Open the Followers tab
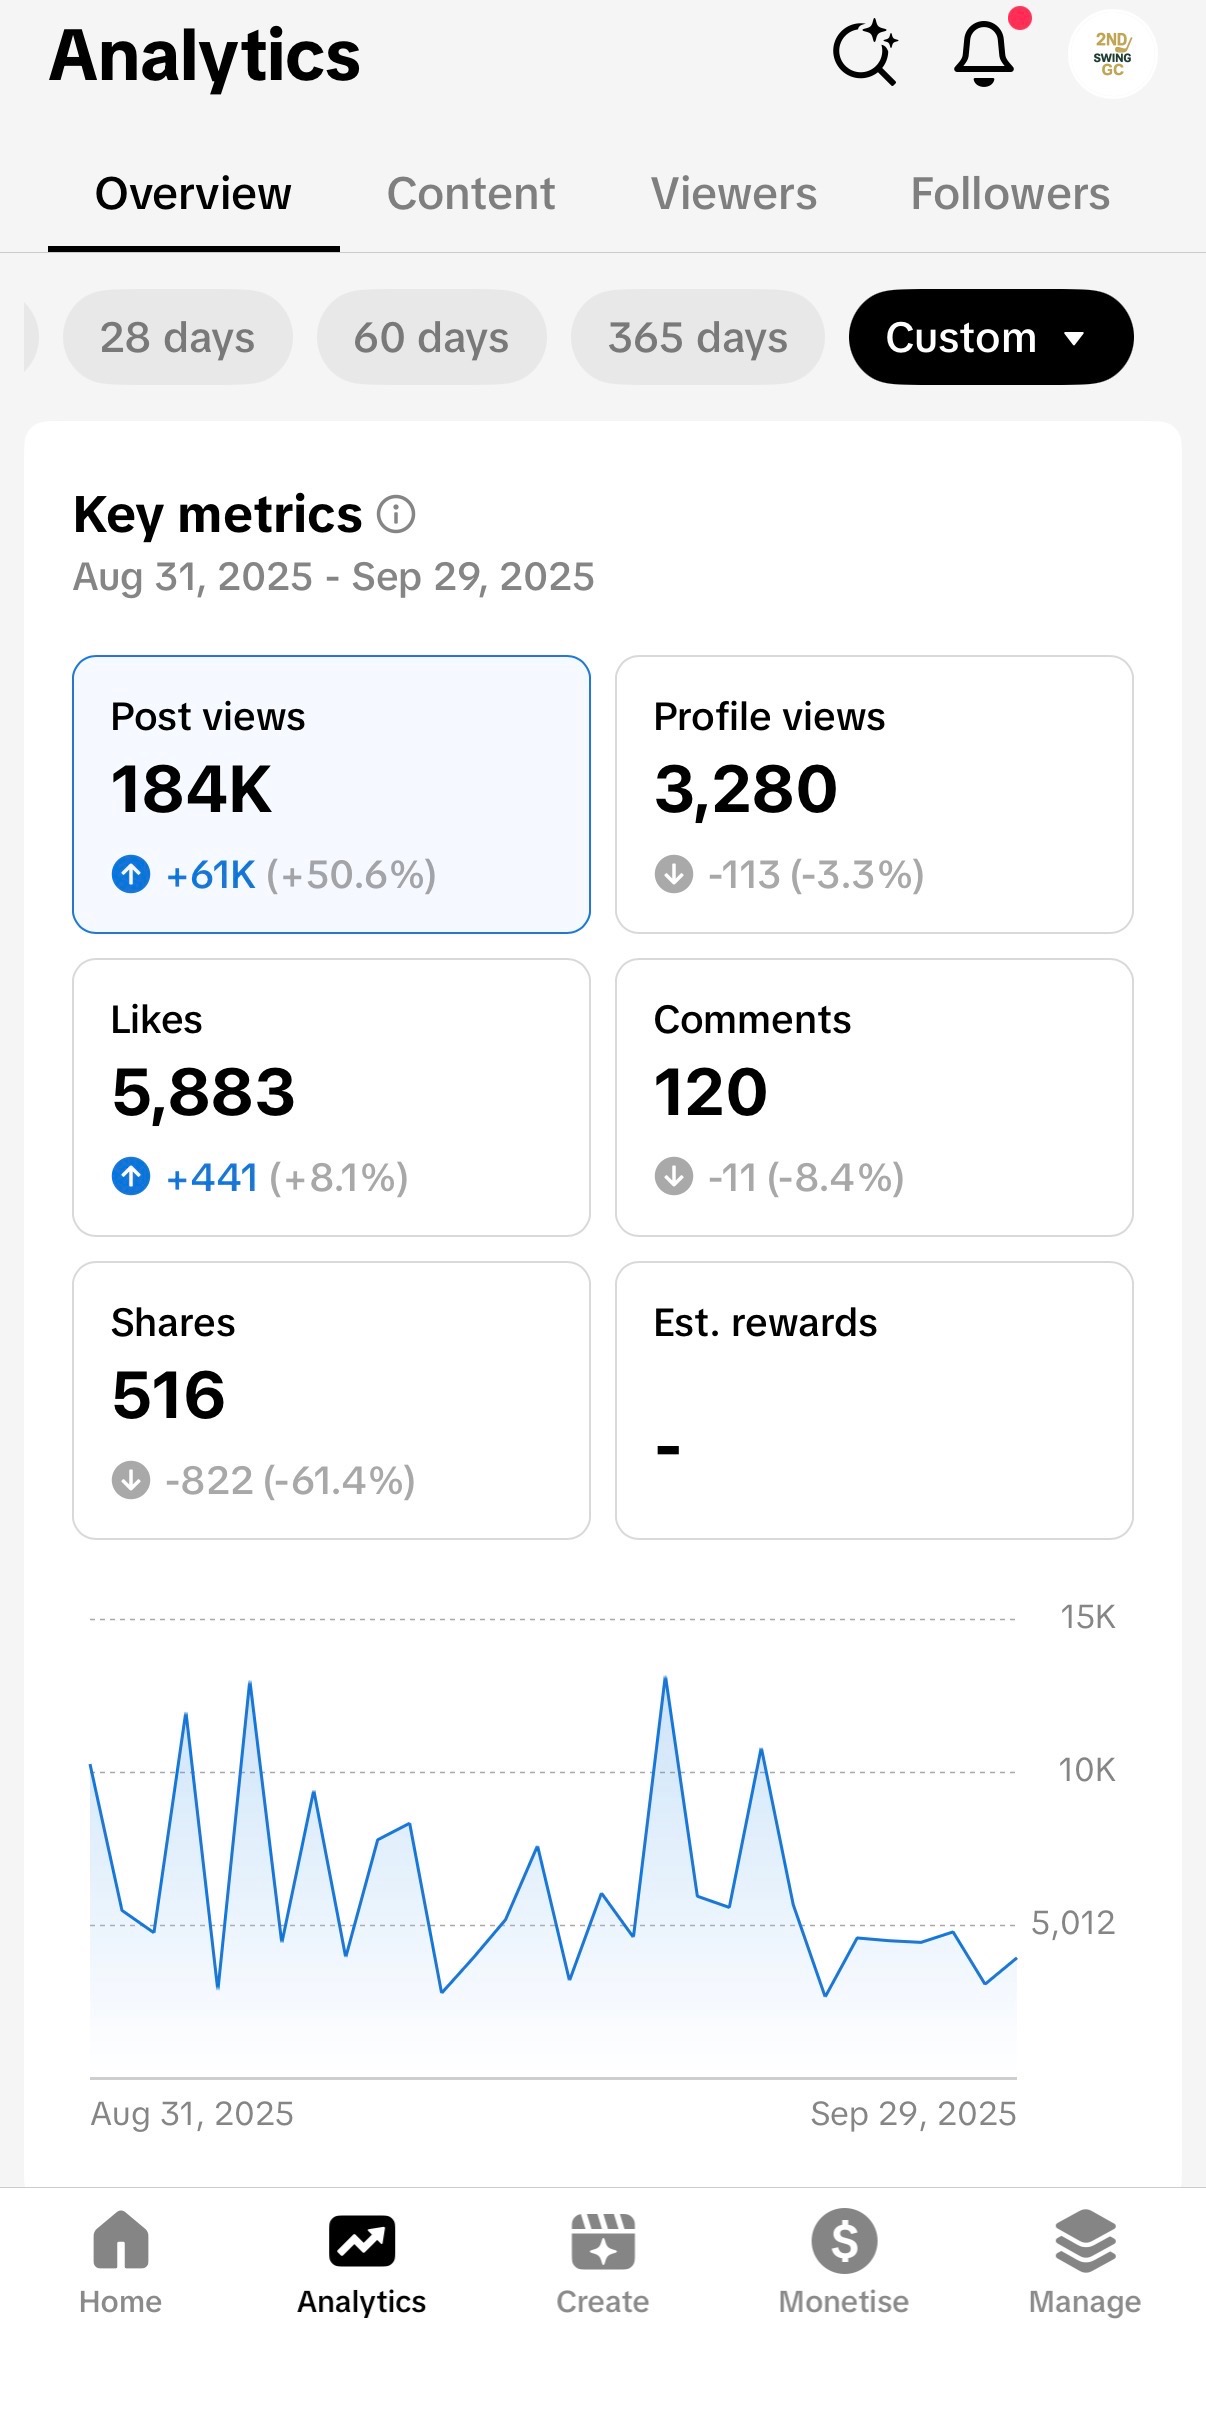The image size is (1206, 2436). pos(1010,194)
